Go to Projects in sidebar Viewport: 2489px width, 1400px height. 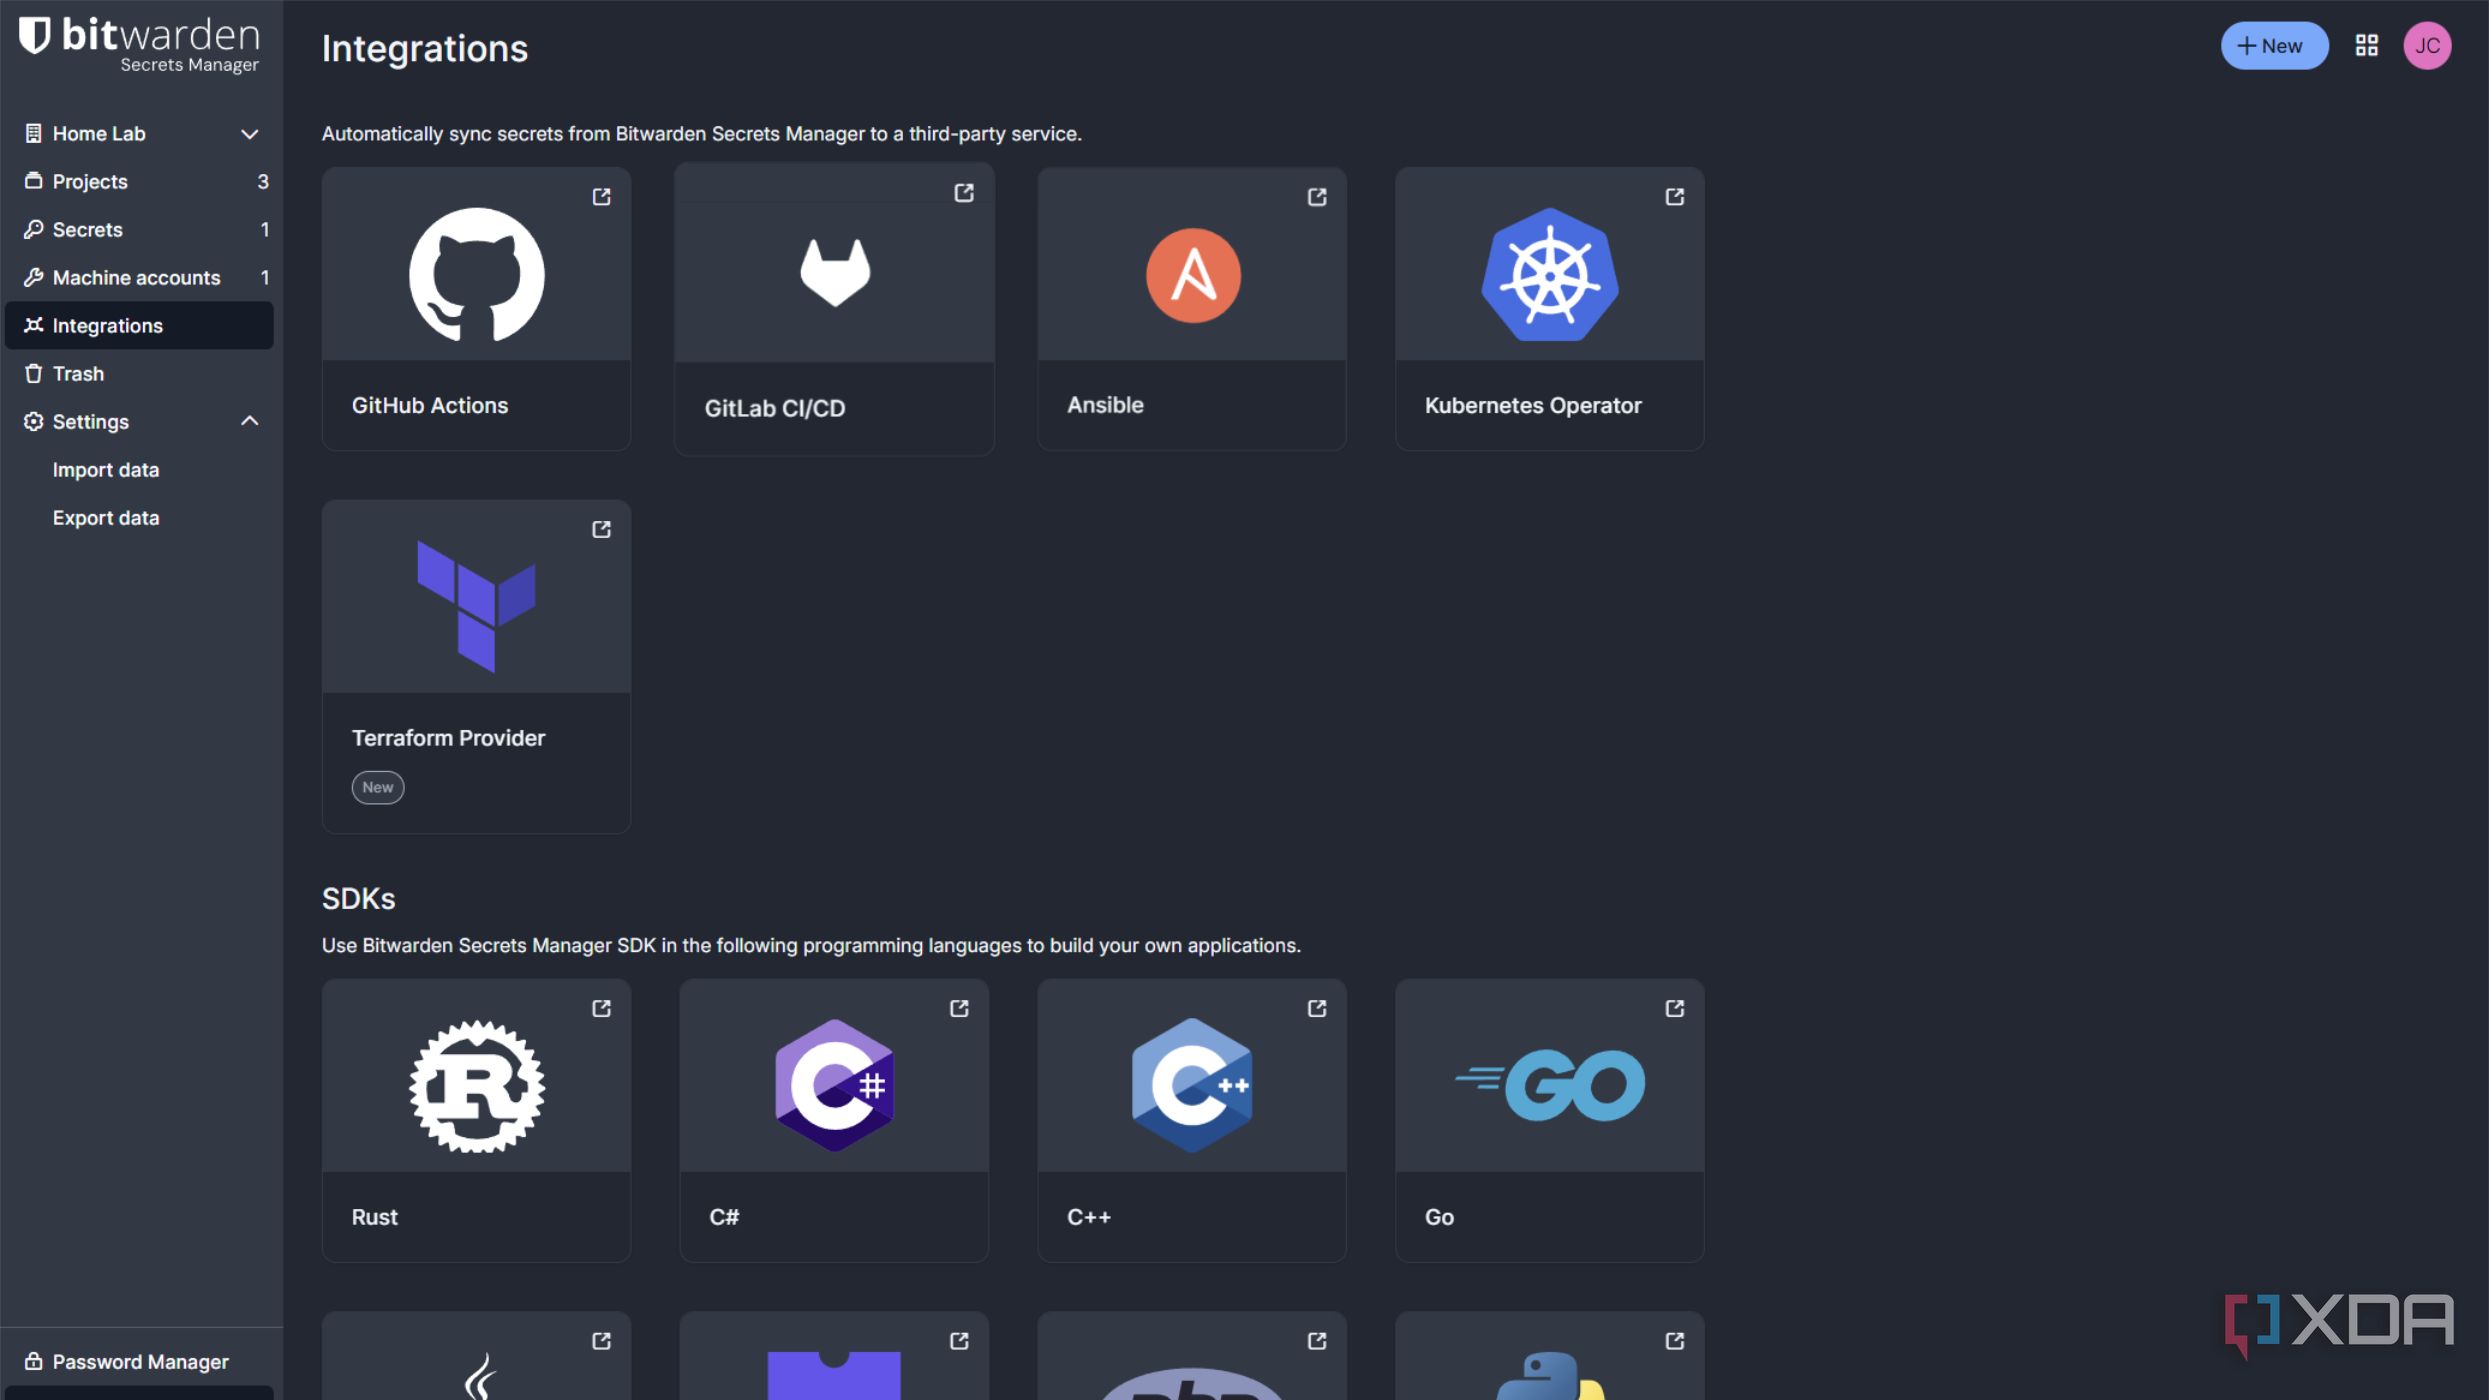coord(90,182)
